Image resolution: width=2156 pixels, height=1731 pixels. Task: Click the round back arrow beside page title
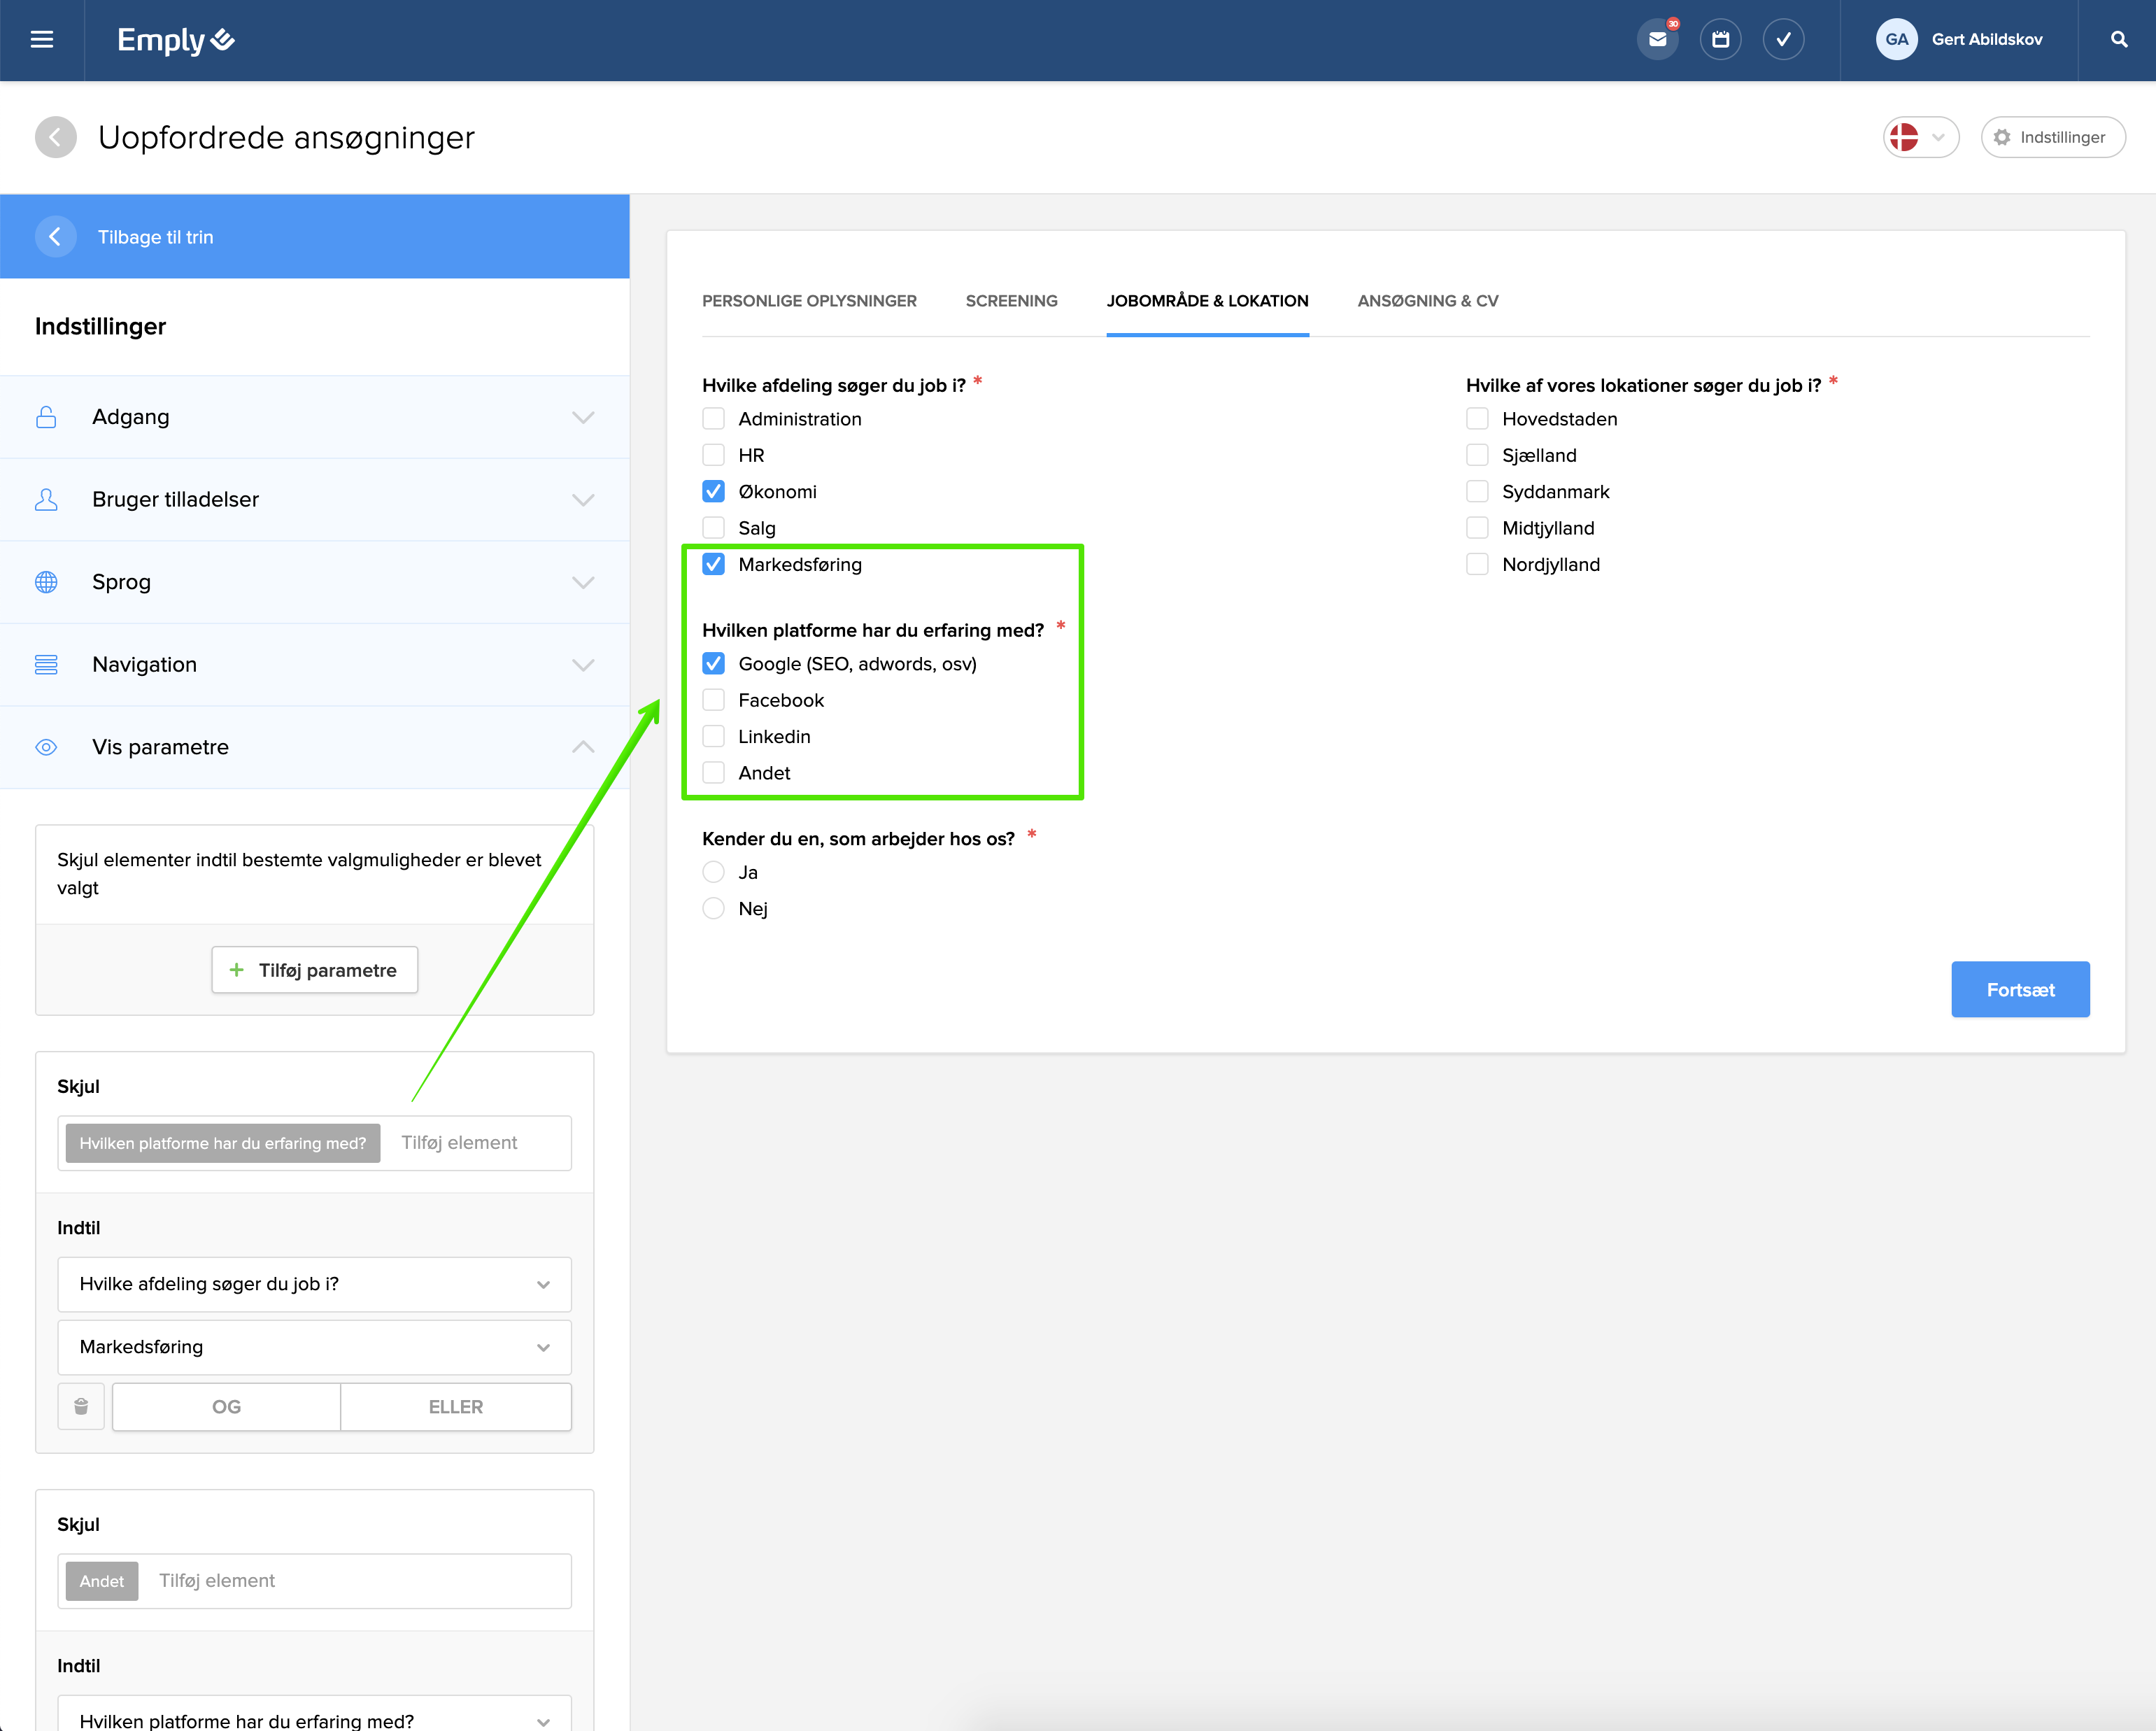coord(56,137)
